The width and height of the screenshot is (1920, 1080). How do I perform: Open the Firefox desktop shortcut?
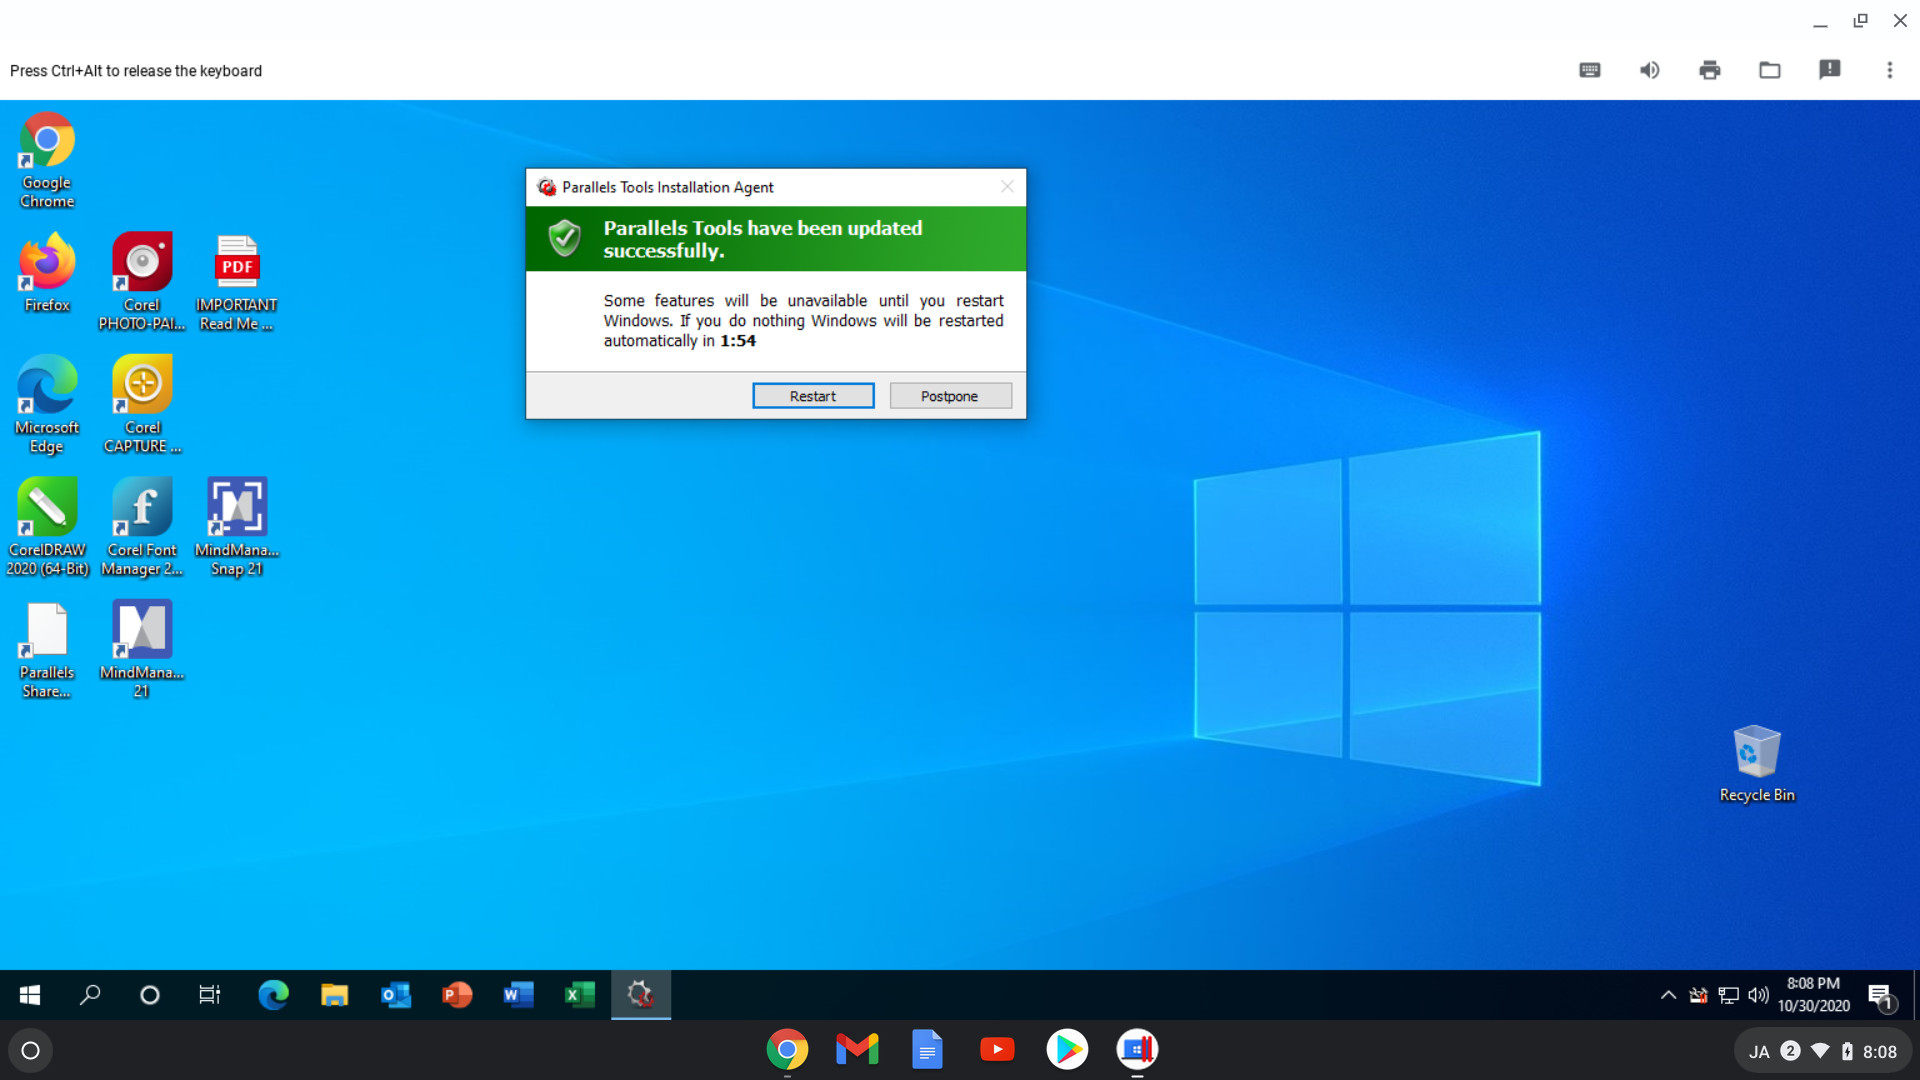coord(47,273)
